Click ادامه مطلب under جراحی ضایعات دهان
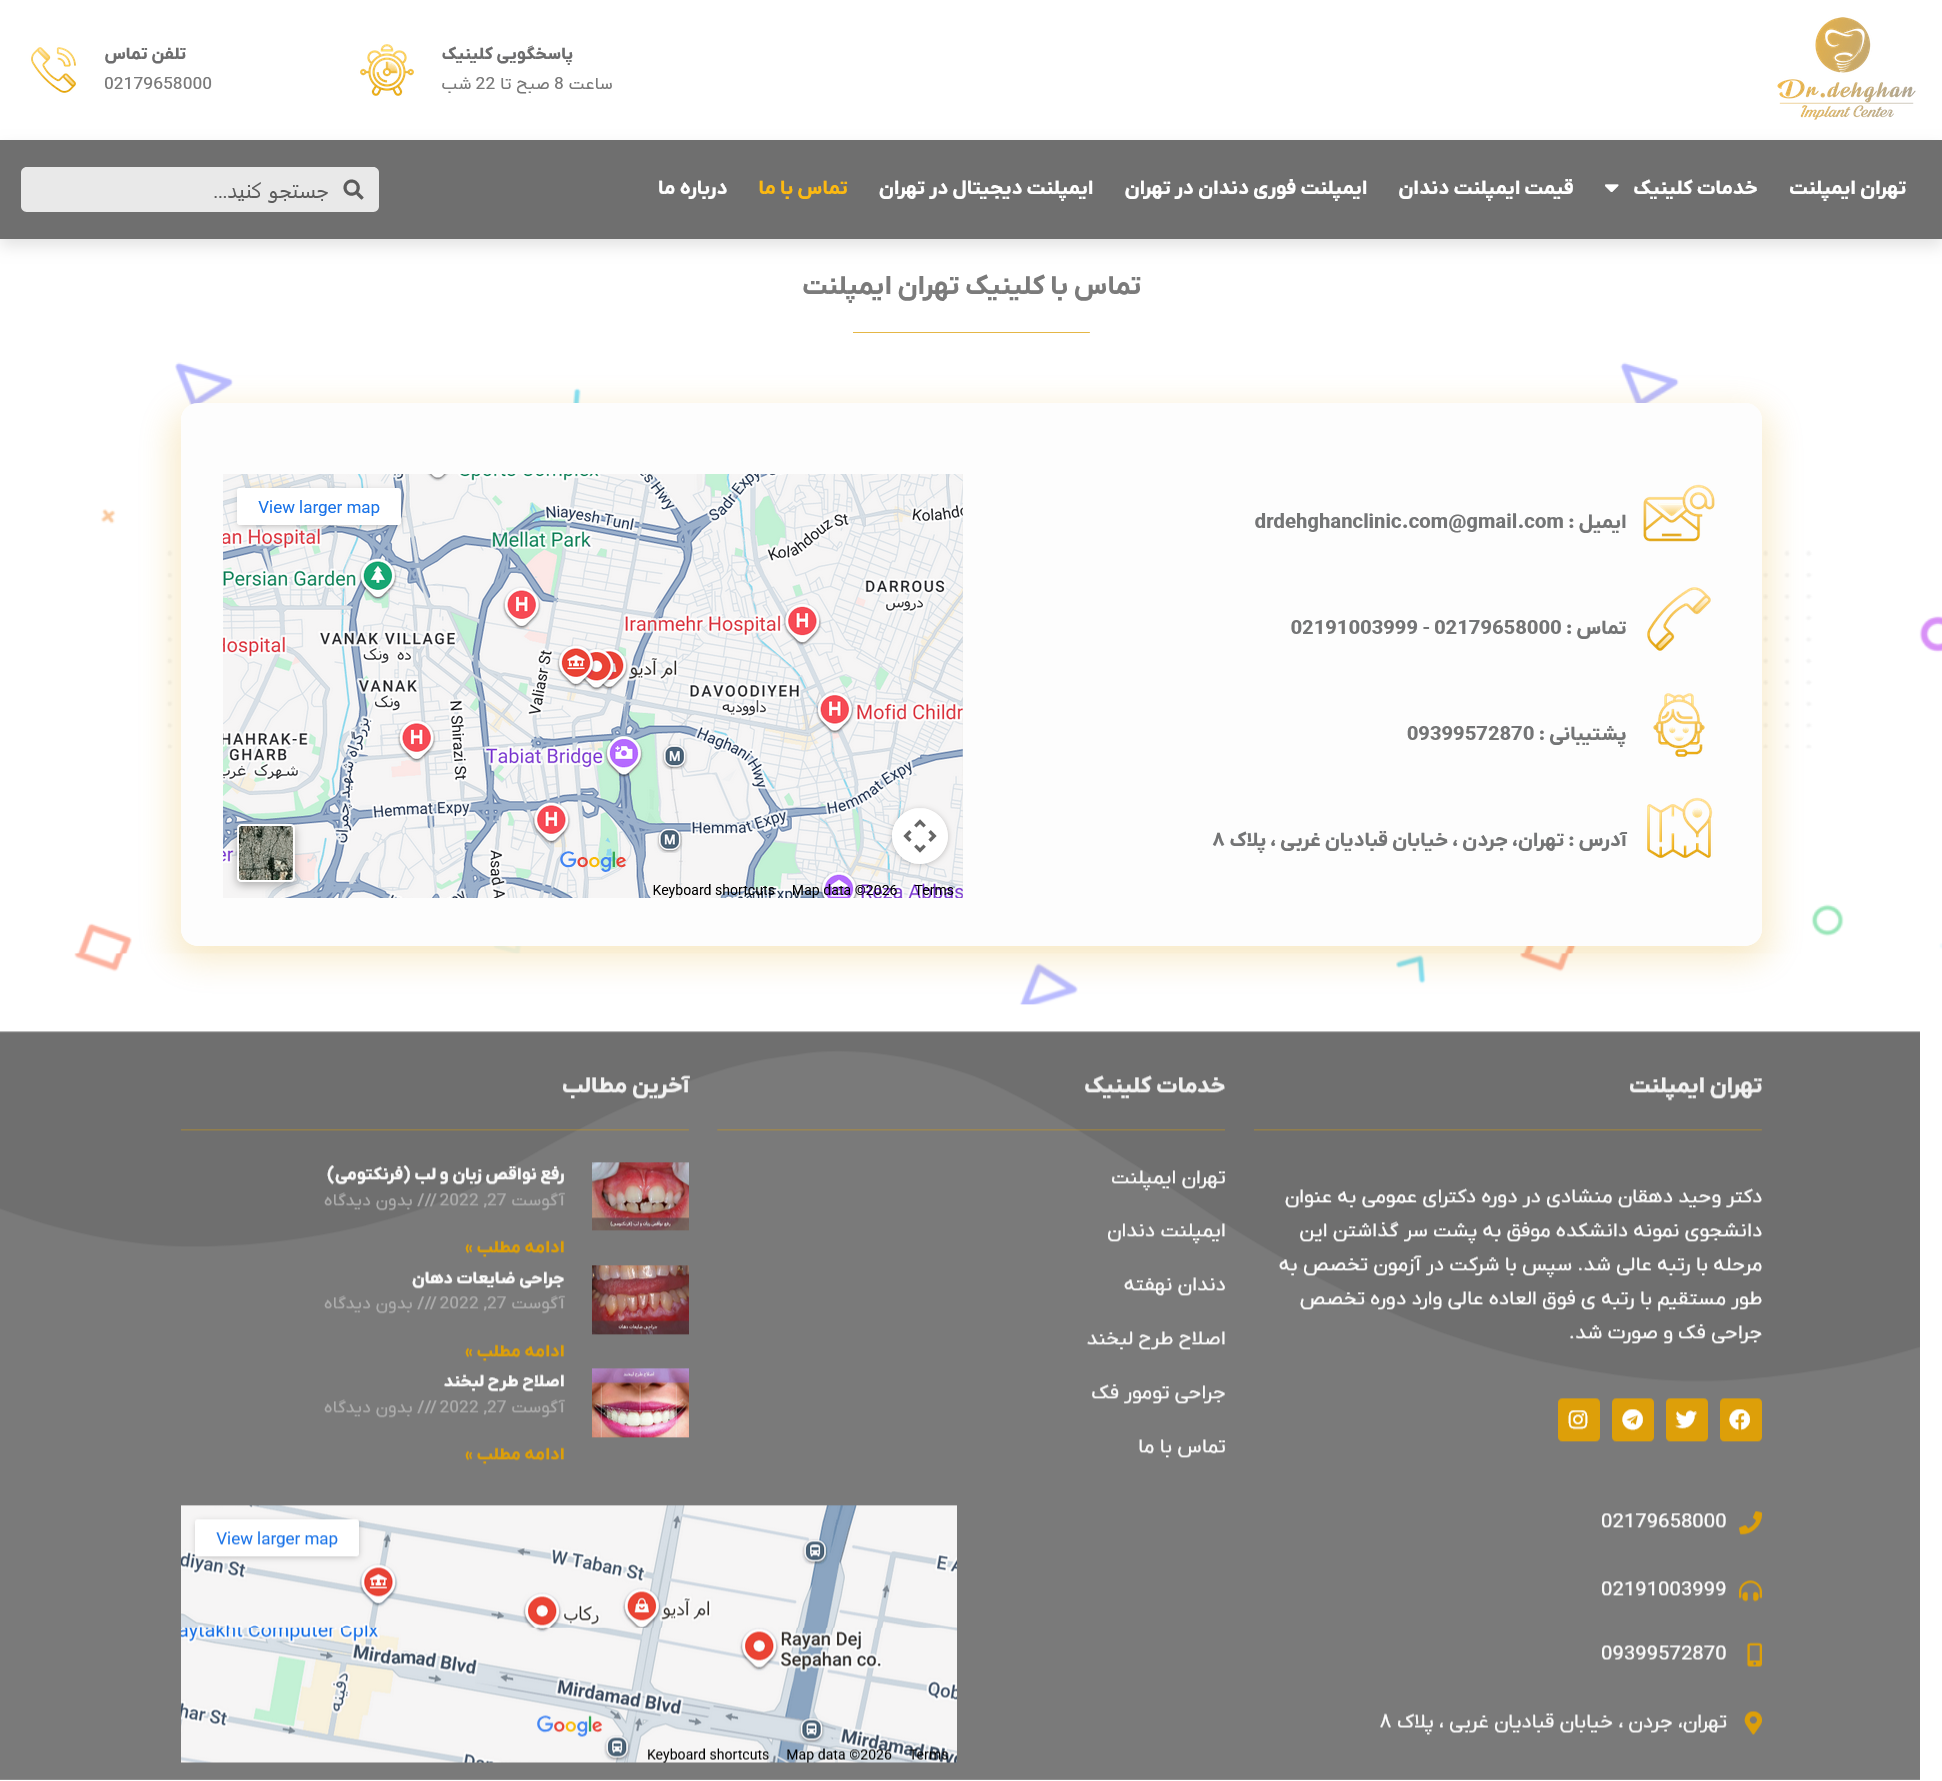The image size is (1942, 1781). [x=515, y=1350]
